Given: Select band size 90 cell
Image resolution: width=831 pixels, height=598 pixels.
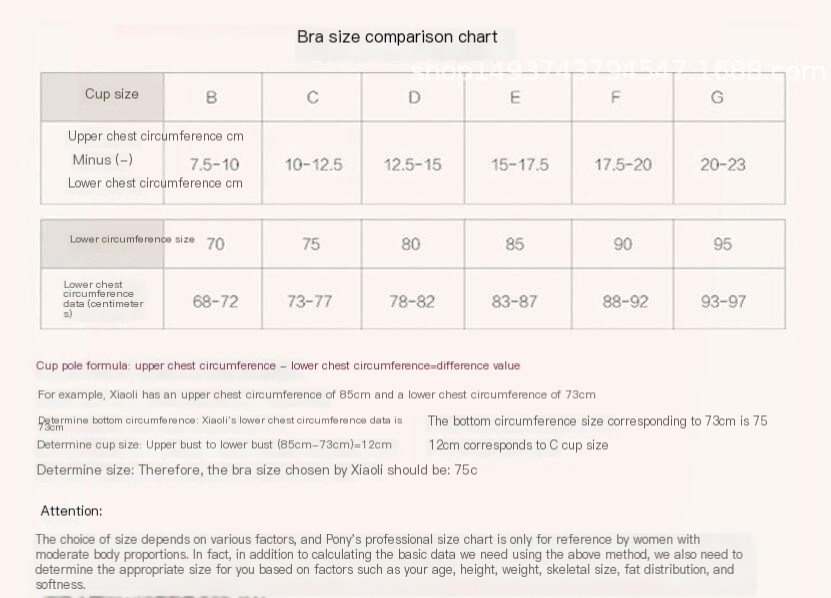Looking at the screenshot, I should point(623,244).
